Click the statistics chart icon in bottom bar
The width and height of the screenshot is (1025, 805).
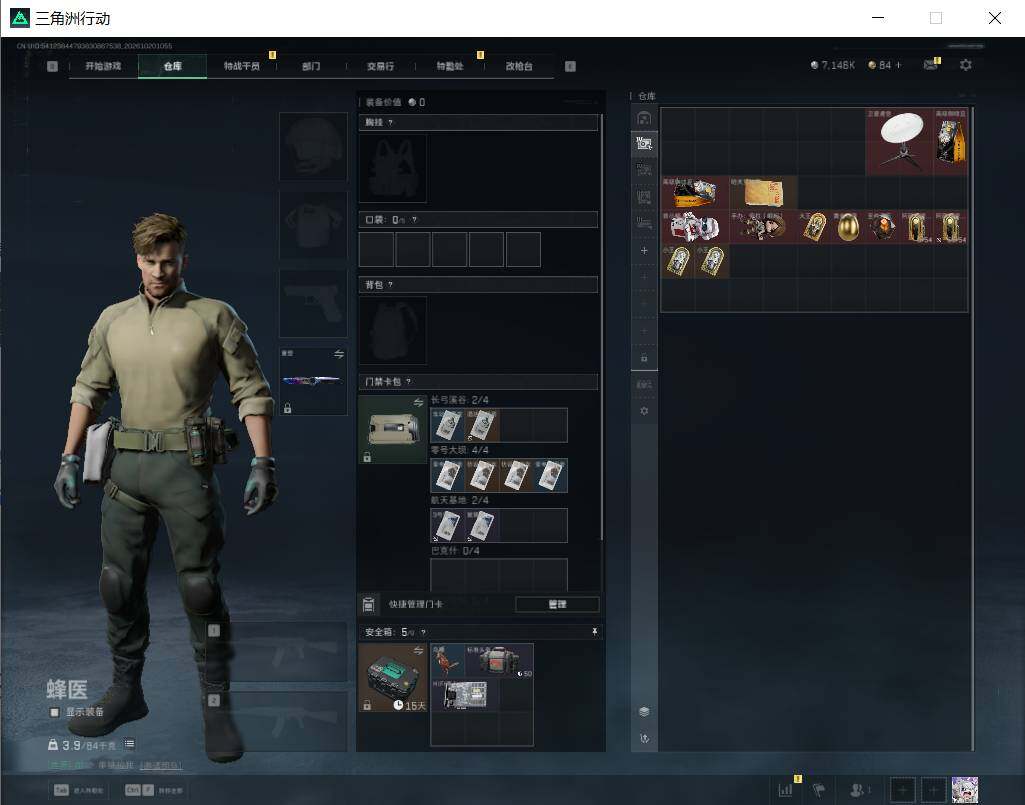click(x=785, y=789)
